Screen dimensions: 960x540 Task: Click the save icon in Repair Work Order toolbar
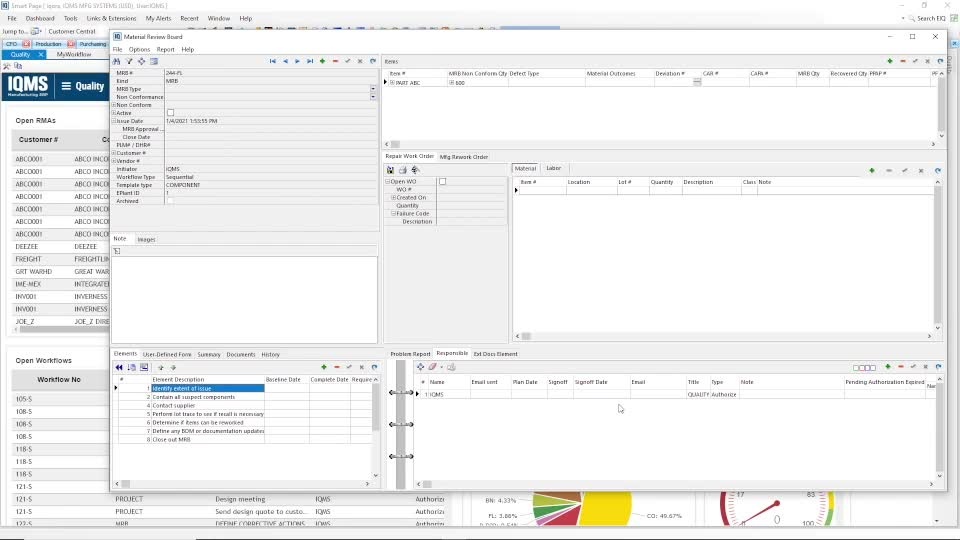390,170
